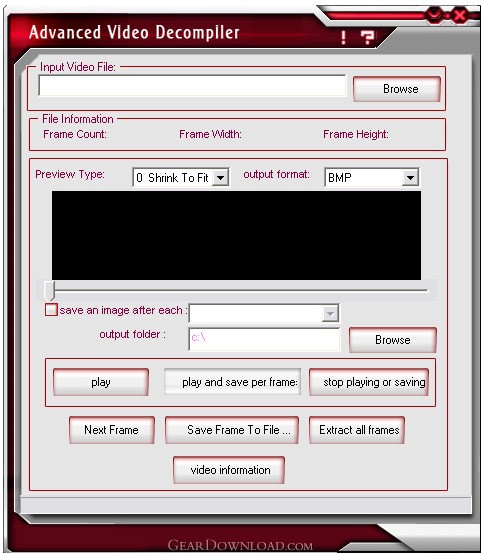This screenshot has width=483, height=554.
Task: Click the exclamation mark about icon
Action: pos(343,37)
